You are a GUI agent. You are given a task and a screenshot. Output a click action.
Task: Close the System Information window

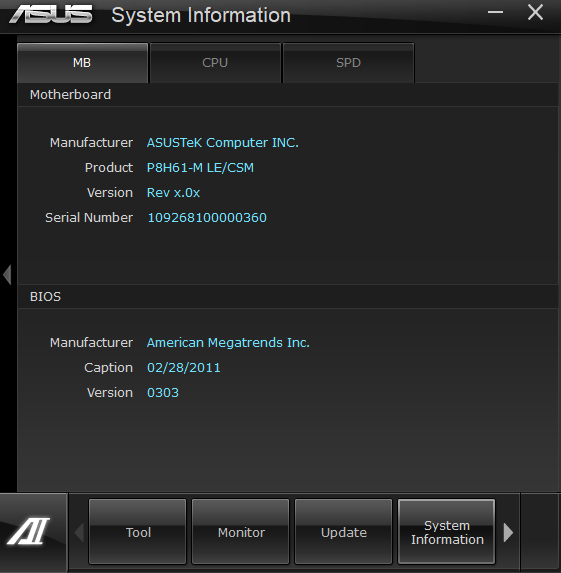[535, 12]
